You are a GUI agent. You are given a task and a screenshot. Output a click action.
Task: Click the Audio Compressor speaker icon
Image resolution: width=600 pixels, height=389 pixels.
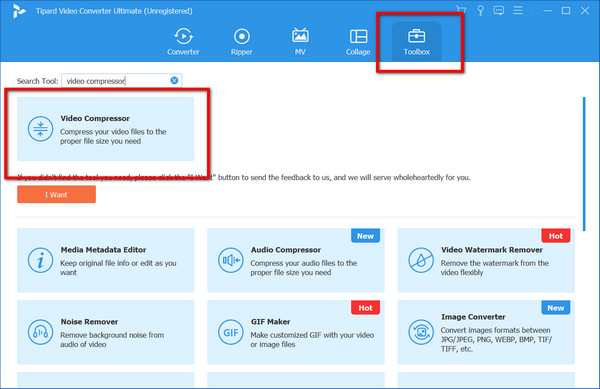click(x=231, y=260)
